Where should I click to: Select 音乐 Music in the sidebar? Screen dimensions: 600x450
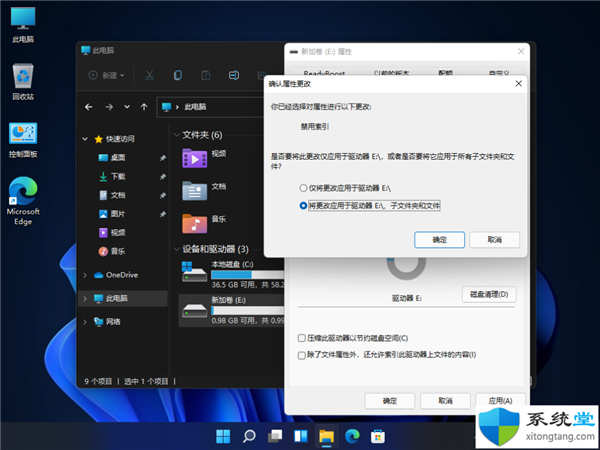(x=117, y=251)
